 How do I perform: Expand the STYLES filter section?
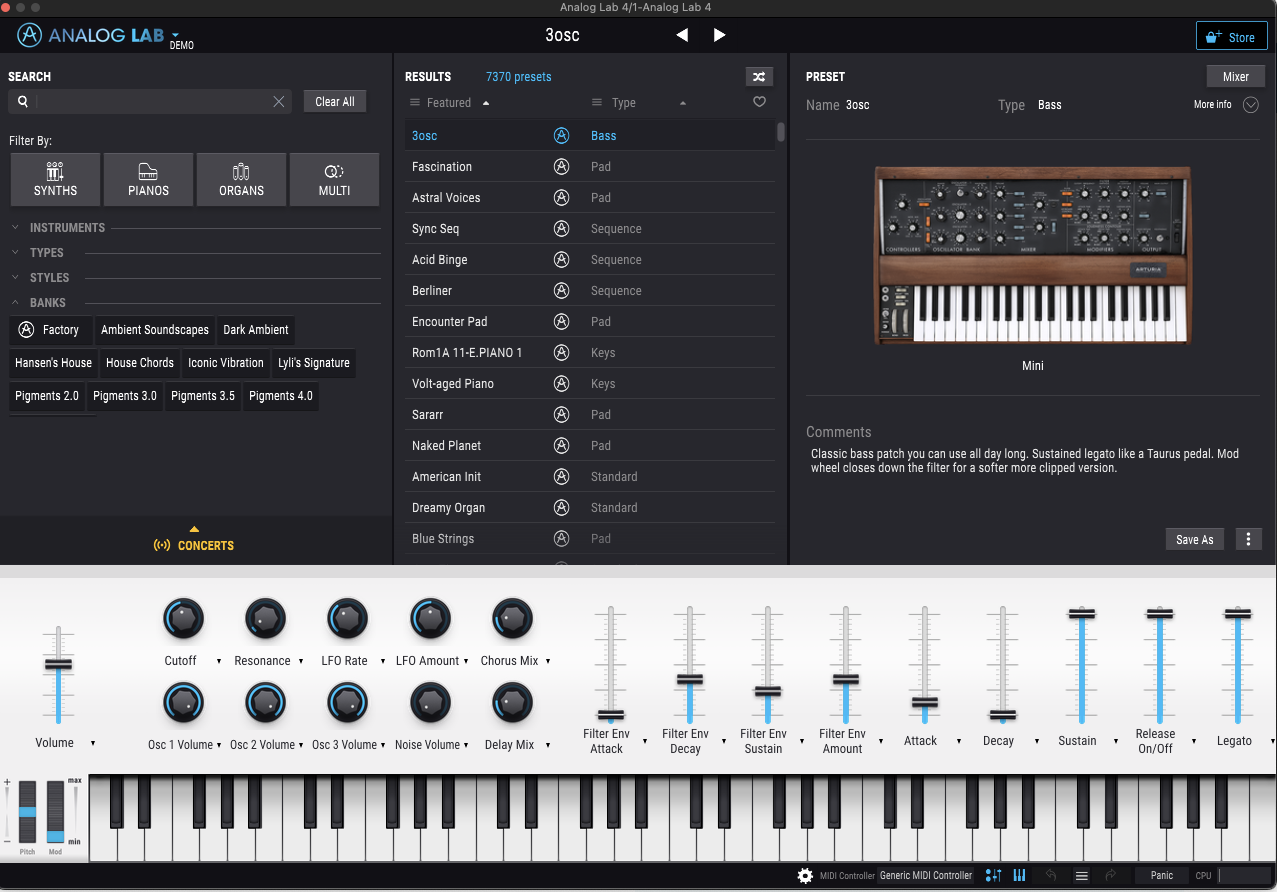(49, 278)
